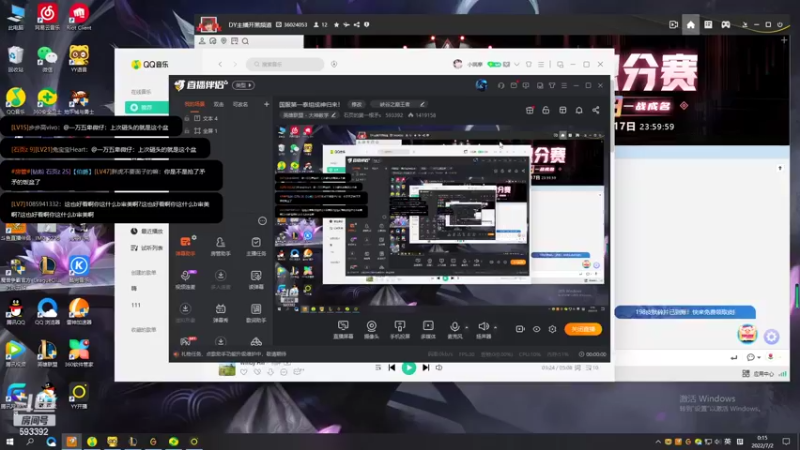Click the mode switch pill beside 直播伴侣 logo
This screenshot has width=800, height=450.
(x=243, y=85)
